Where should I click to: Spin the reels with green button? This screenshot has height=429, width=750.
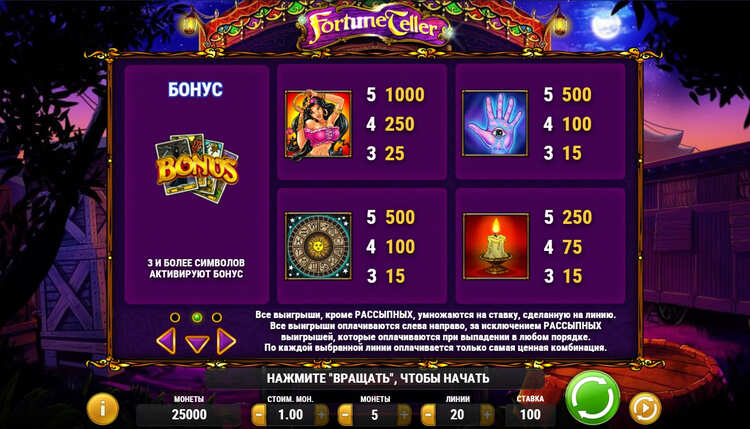coord(593,397)
